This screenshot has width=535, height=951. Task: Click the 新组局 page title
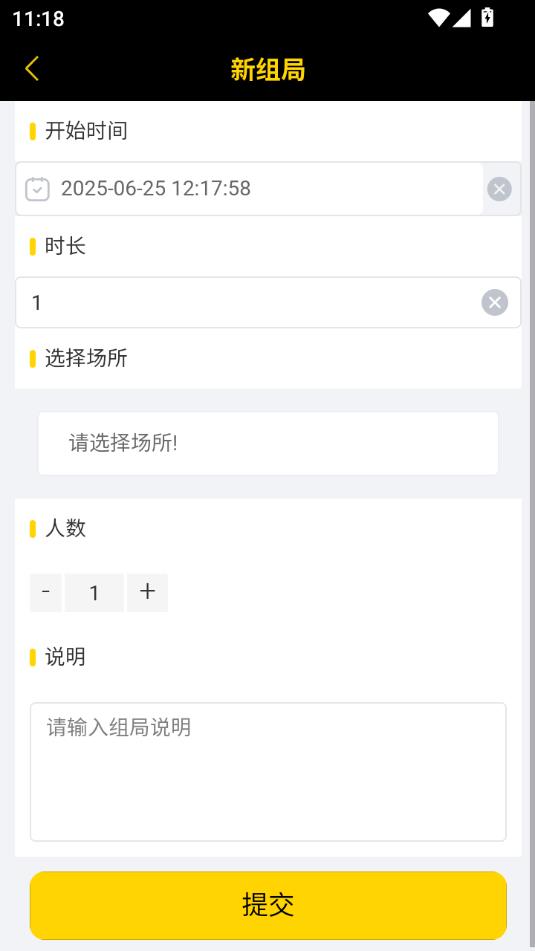[268, 70]
